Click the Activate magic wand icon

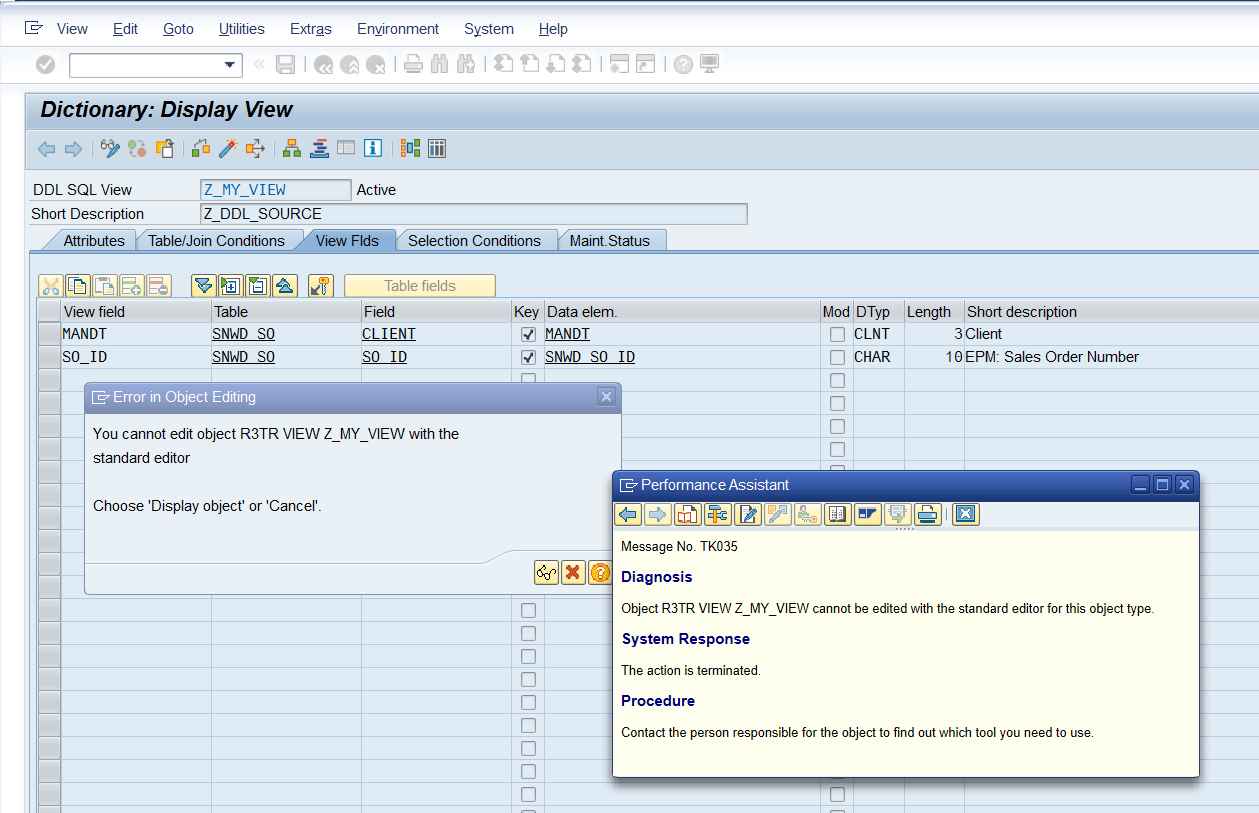pos(228,149)
